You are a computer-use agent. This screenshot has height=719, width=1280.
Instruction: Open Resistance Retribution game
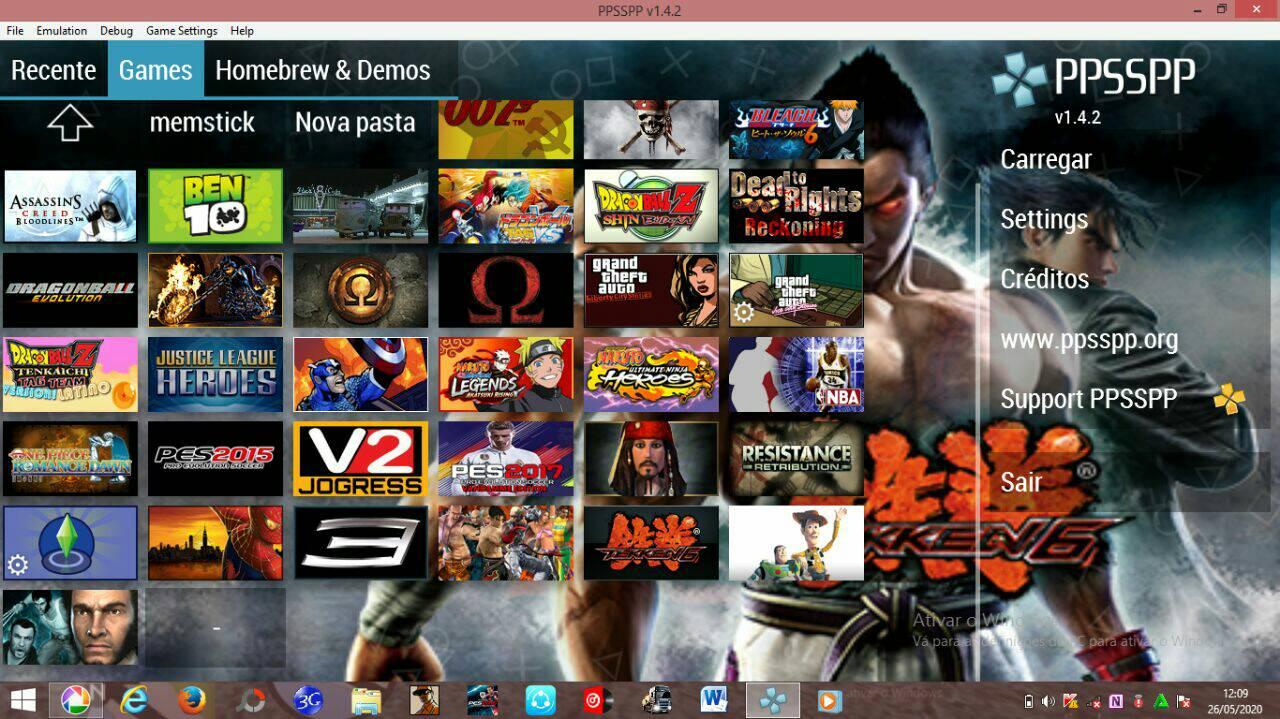[x=796, y=459]
